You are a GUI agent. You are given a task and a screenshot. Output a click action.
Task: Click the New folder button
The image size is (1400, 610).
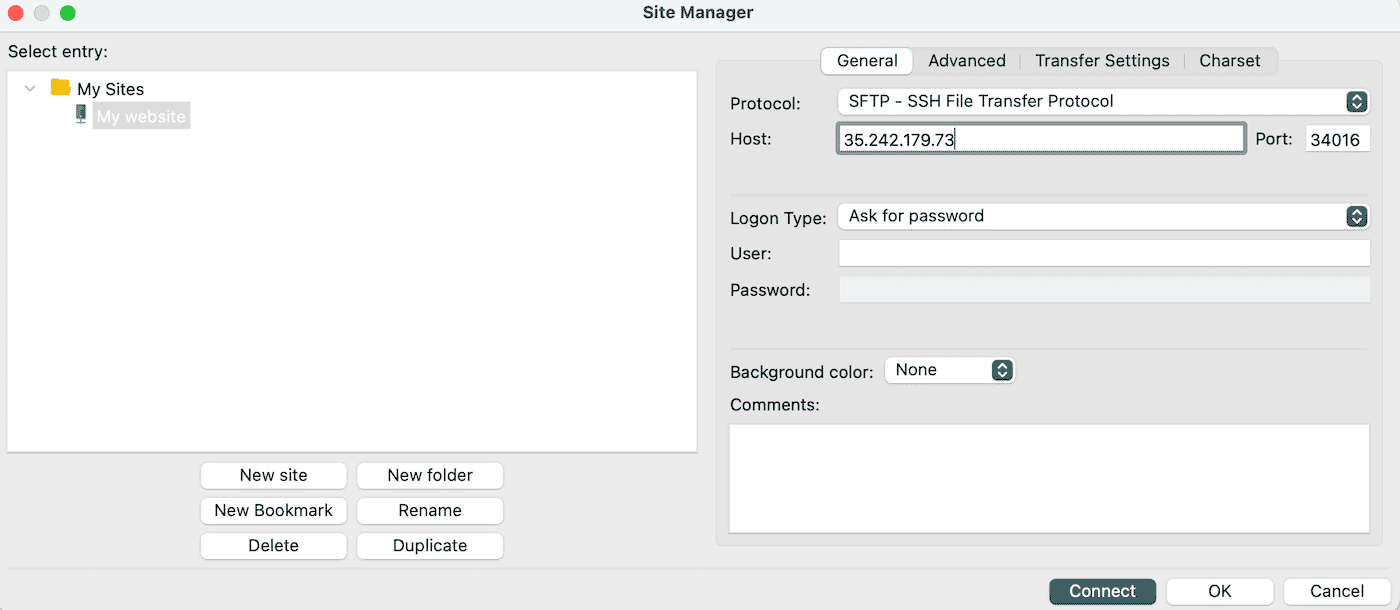point(430,475)
